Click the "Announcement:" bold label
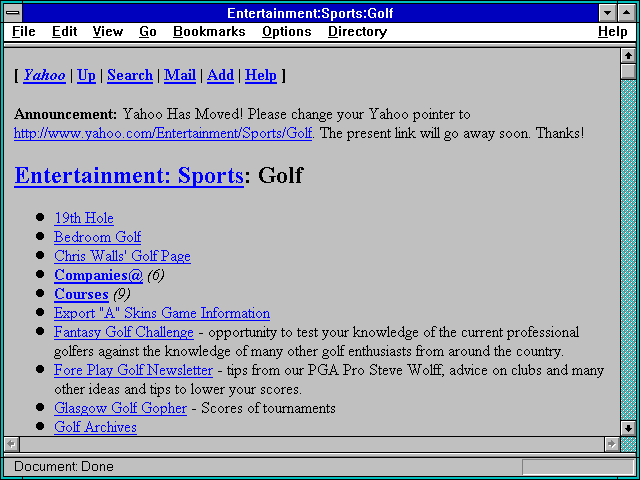This screenshot has height=480, width=640. click(x=65, y=114)
